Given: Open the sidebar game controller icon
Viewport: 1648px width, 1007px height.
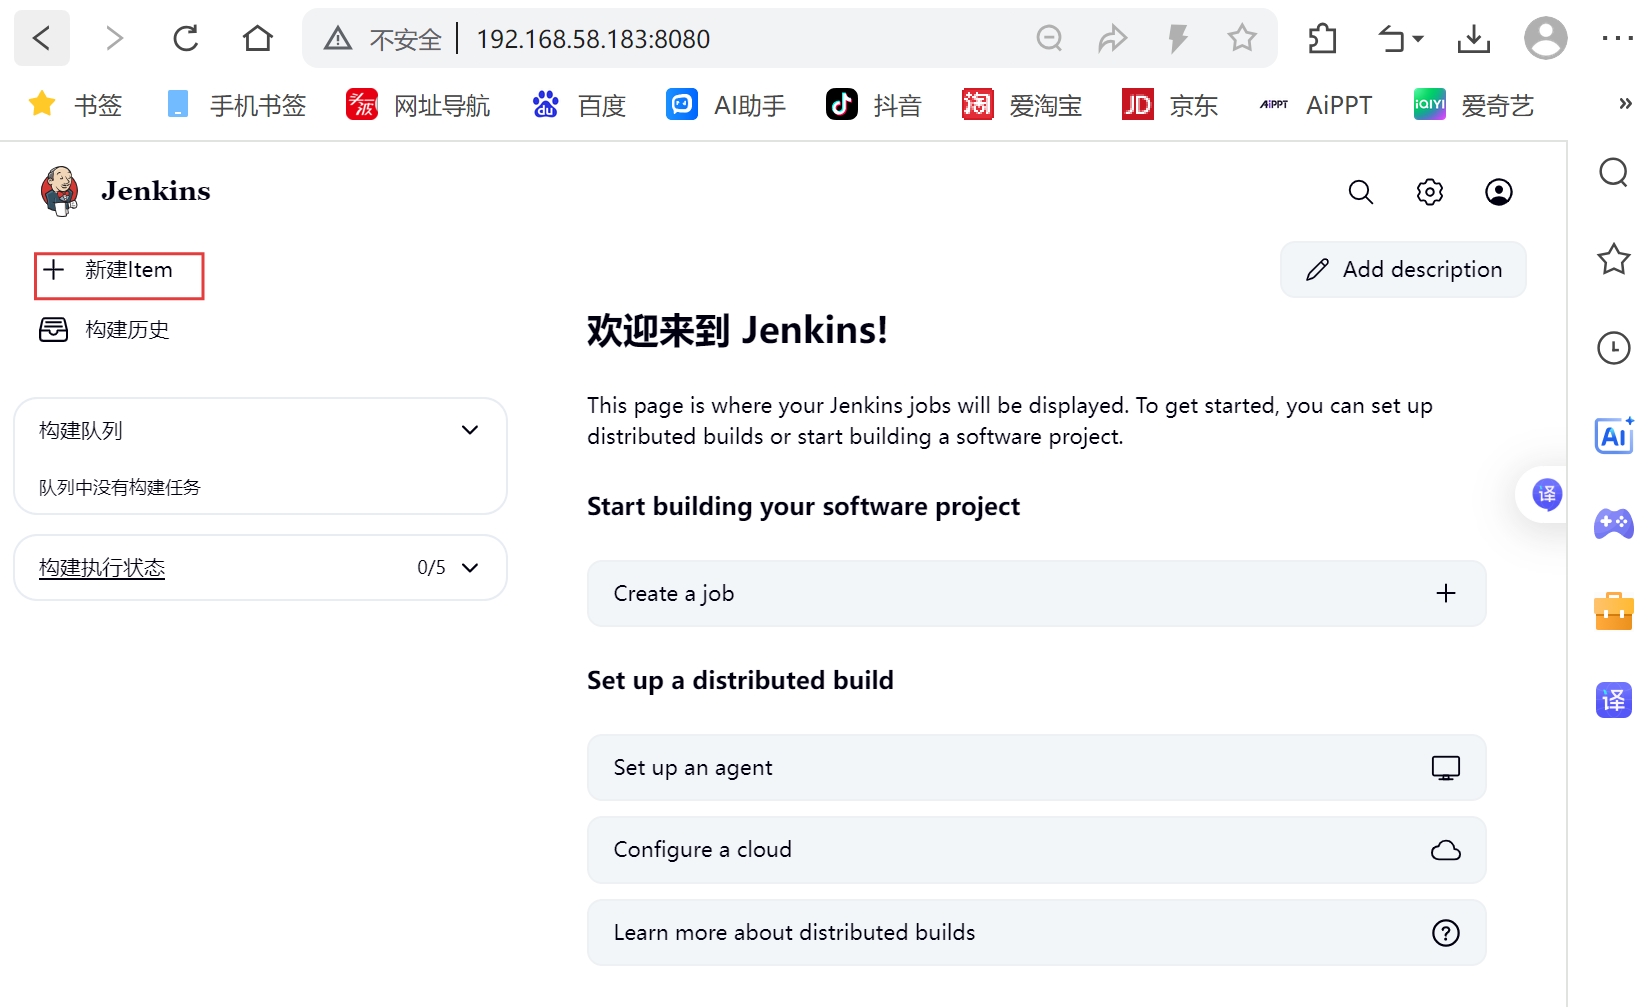Looking at the screenshot, I should tap(1614, 523).
